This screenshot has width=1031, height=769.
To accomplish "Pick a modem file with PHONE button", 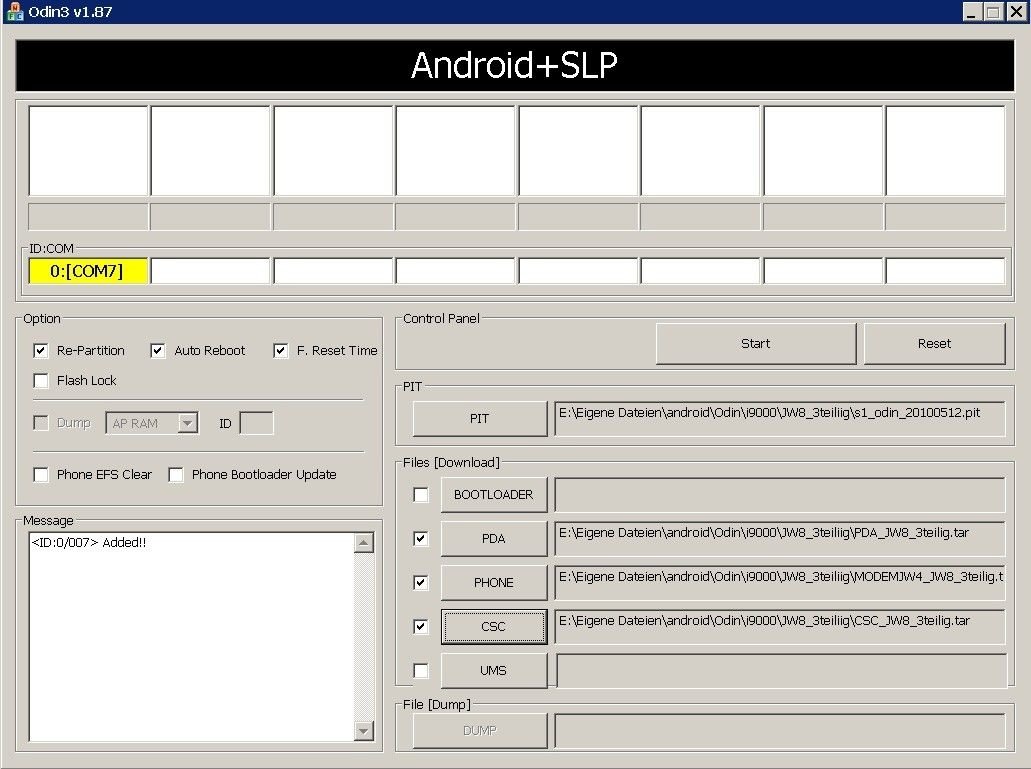I will [494, 582].
